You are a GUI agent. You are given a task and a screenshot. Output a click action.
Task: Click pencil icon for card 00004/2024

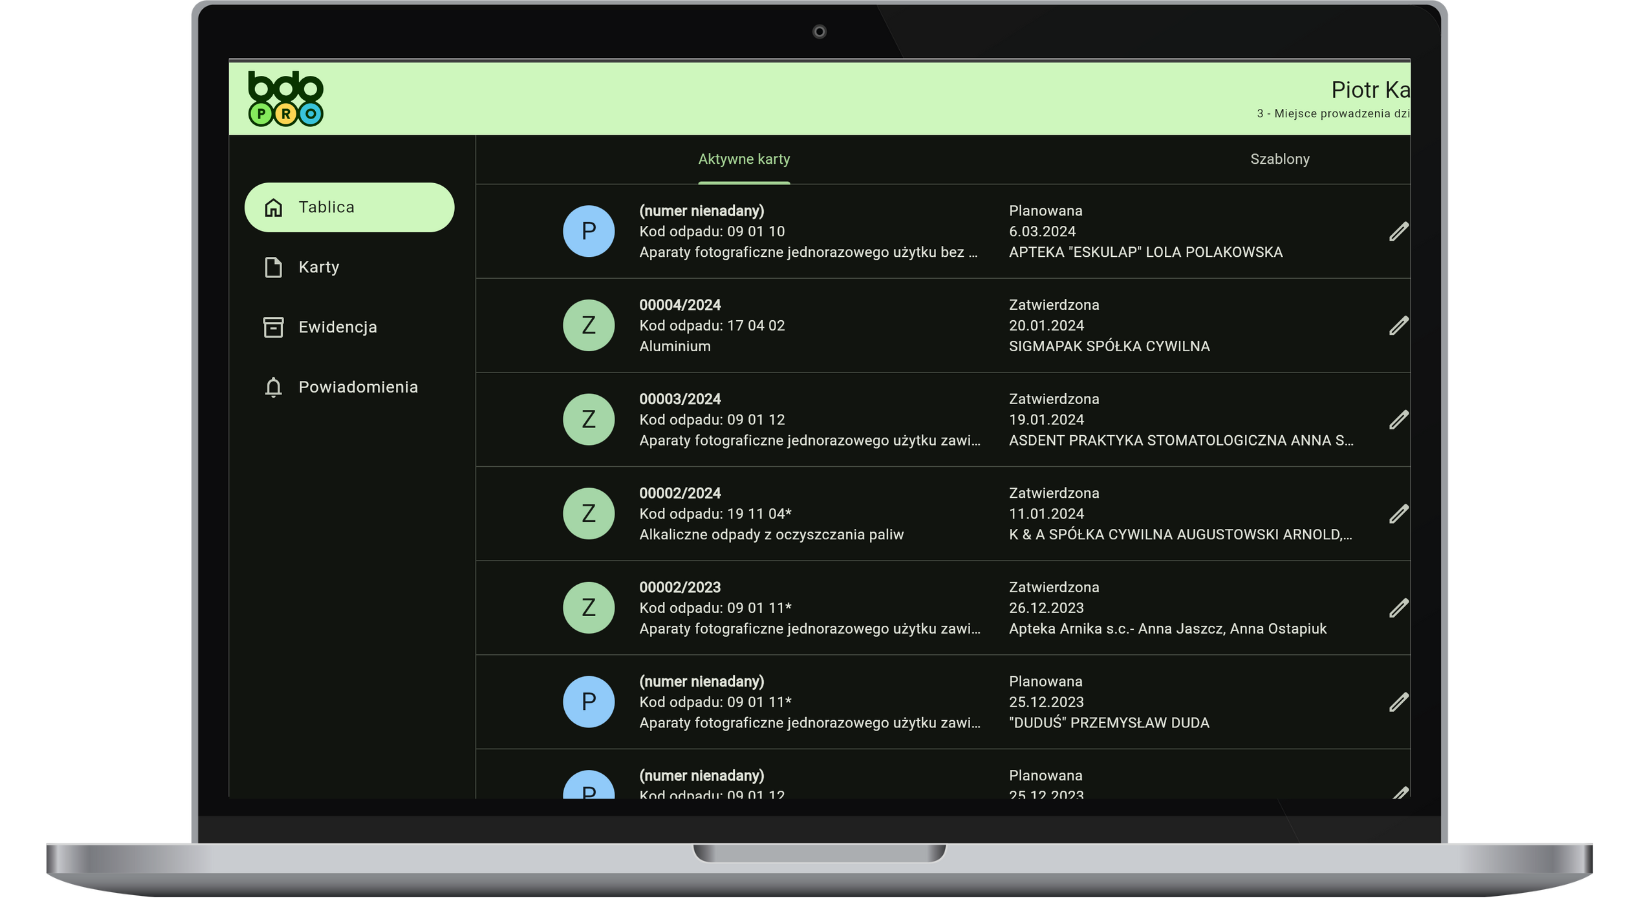[x=1398, y=326]
